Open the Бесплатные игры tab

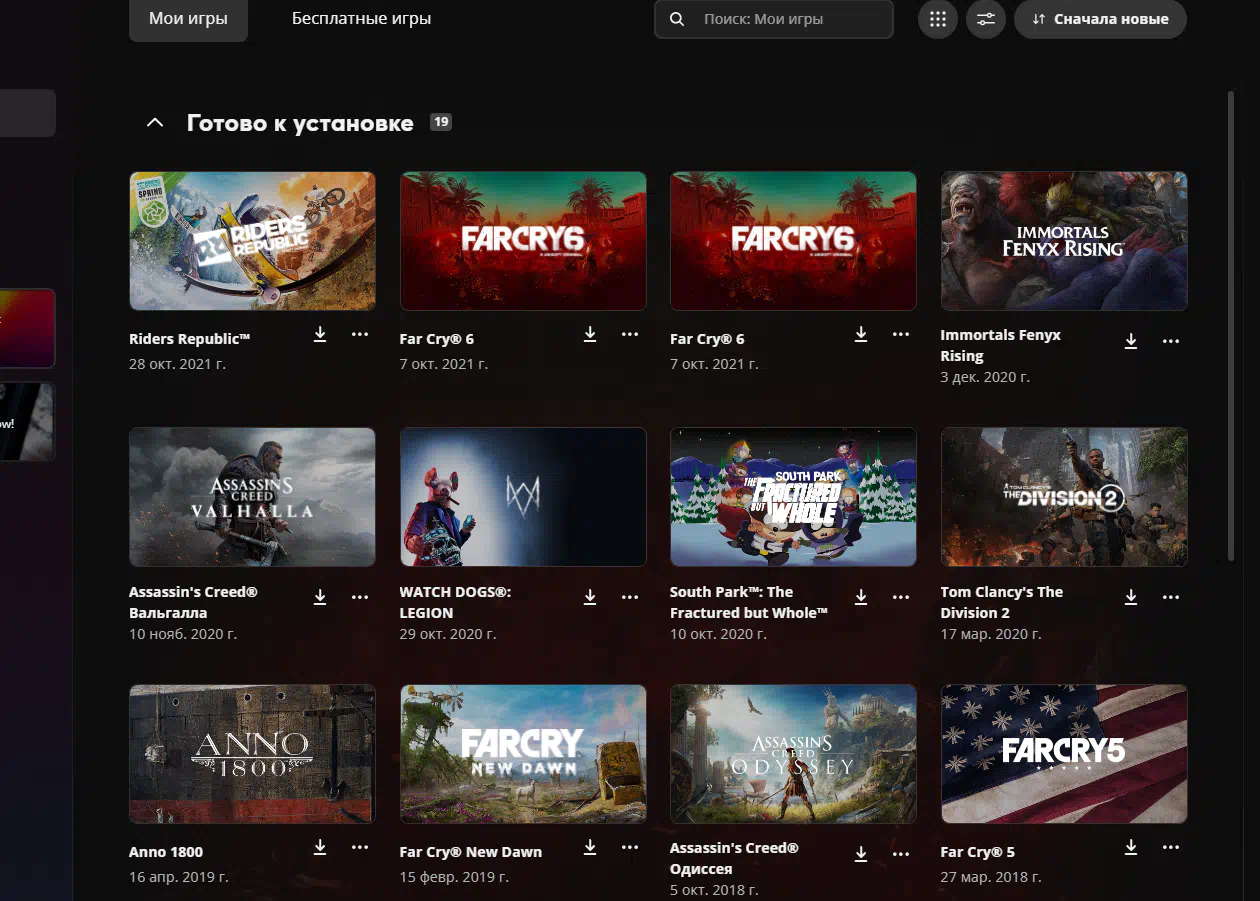[x=362, y=19]
